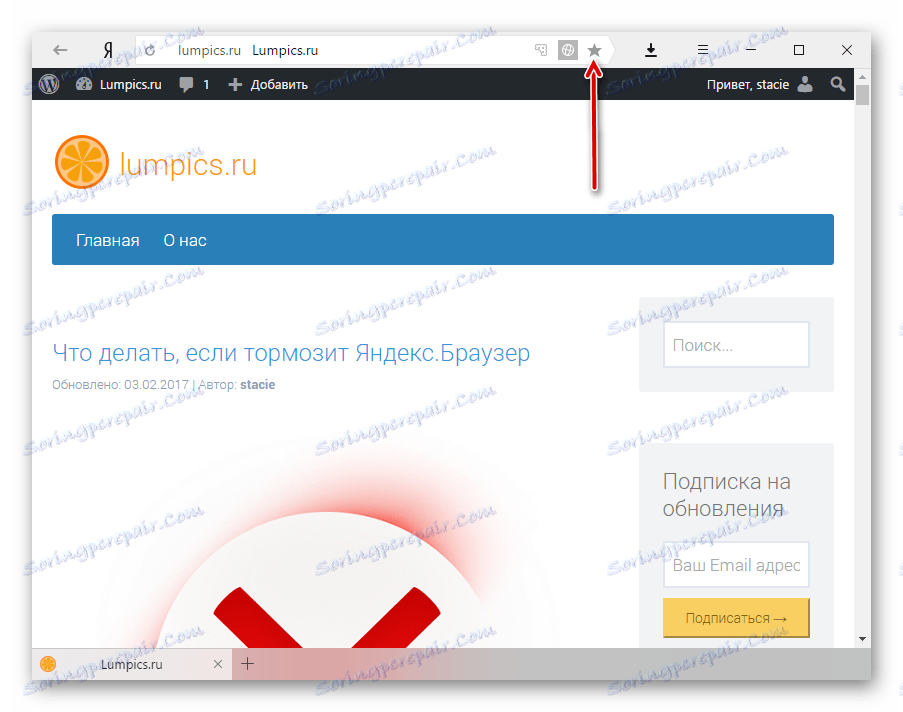903x712 pixels.
Task: Click the Подписка на обновления heading
Action: (x=726, y=495)
